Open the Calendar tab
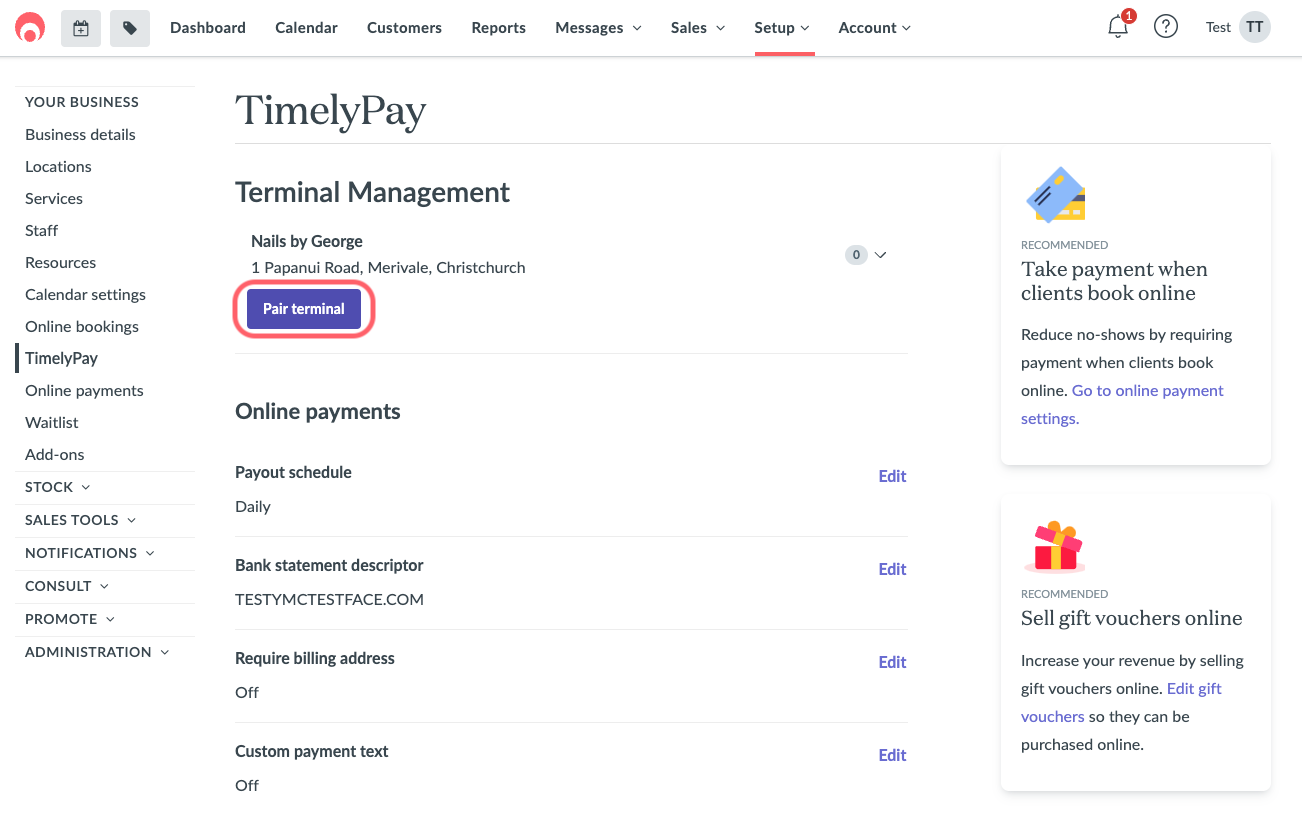 click(x=306, y=28)
